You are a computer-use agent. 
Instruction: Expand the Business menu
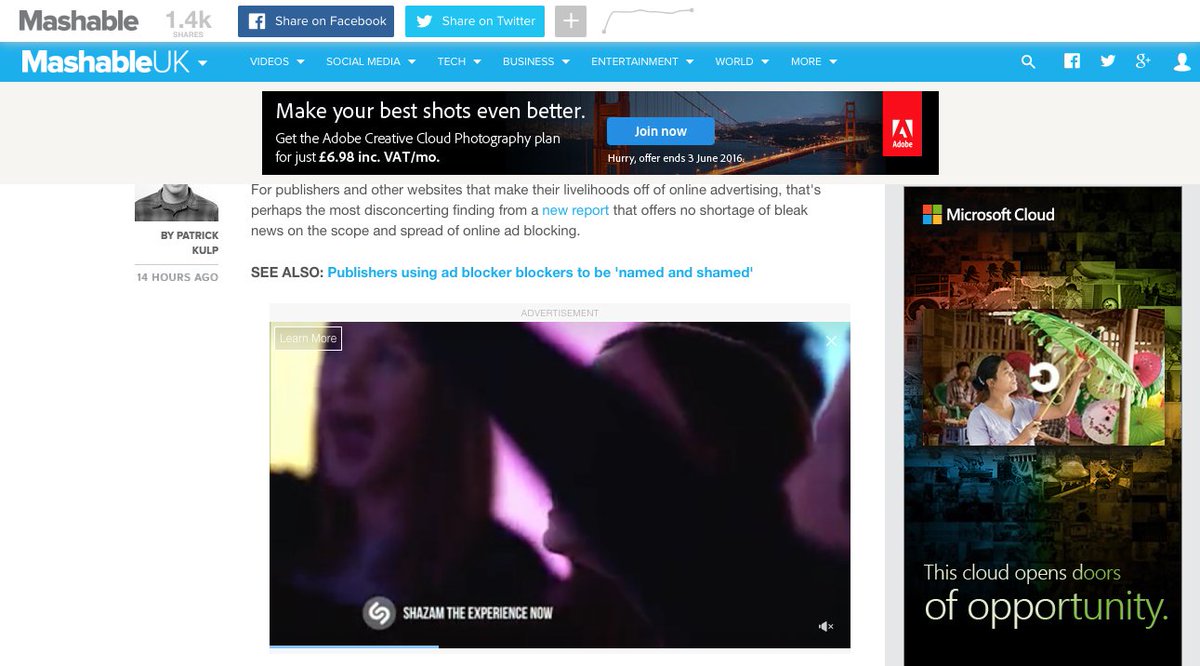pos(536,62)
